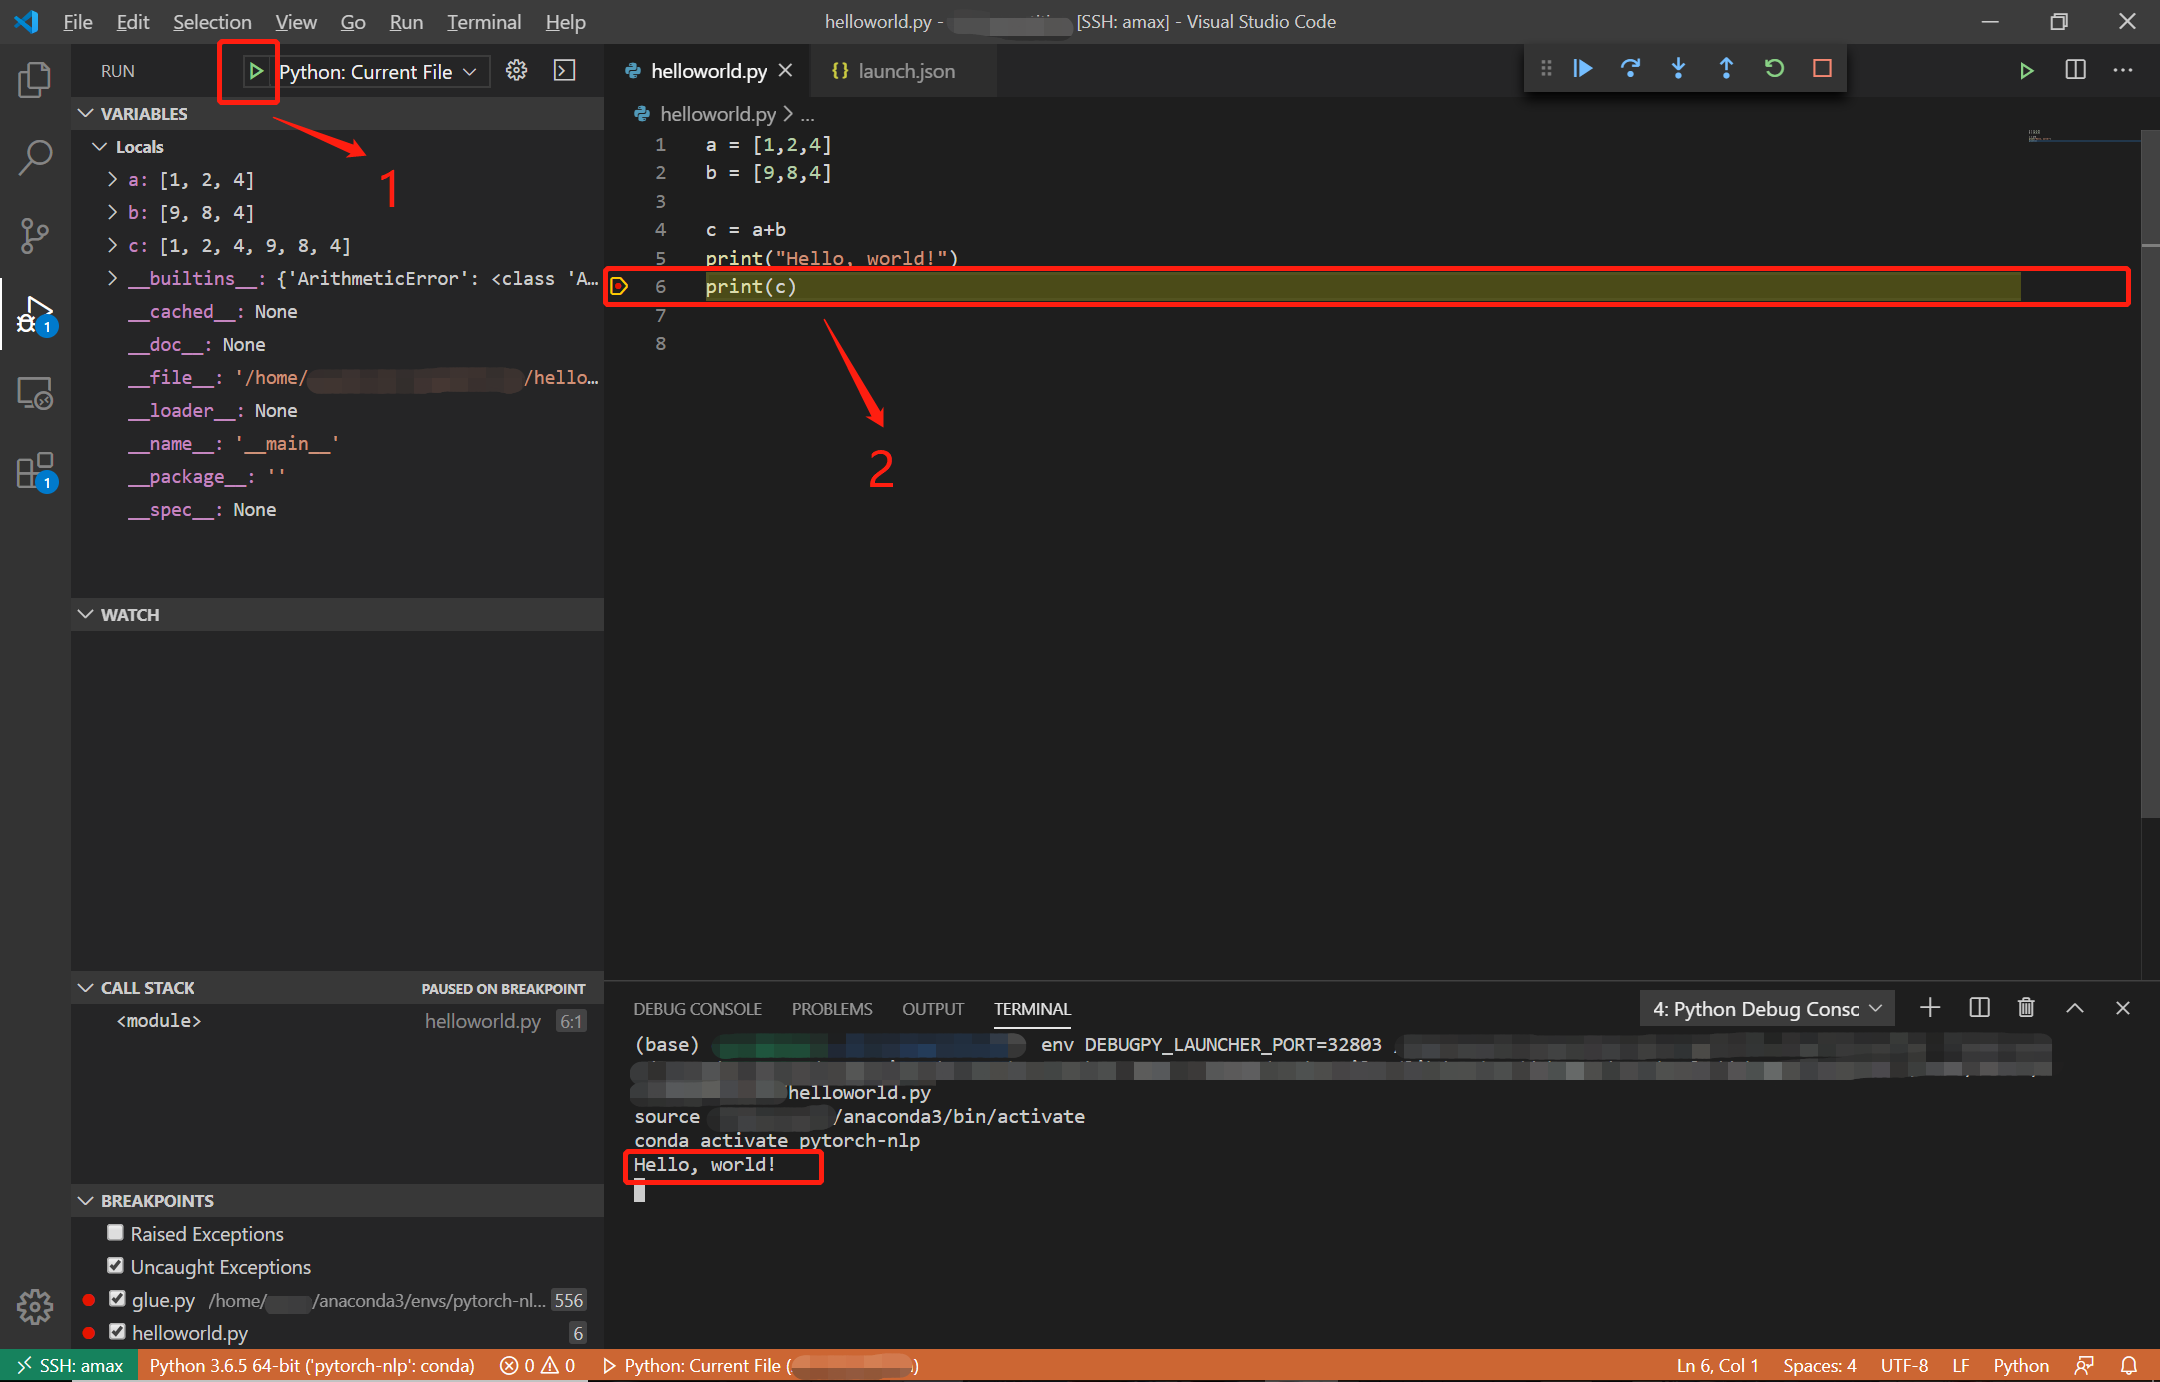Click the Step Over debug button

tap(1630, 69)
